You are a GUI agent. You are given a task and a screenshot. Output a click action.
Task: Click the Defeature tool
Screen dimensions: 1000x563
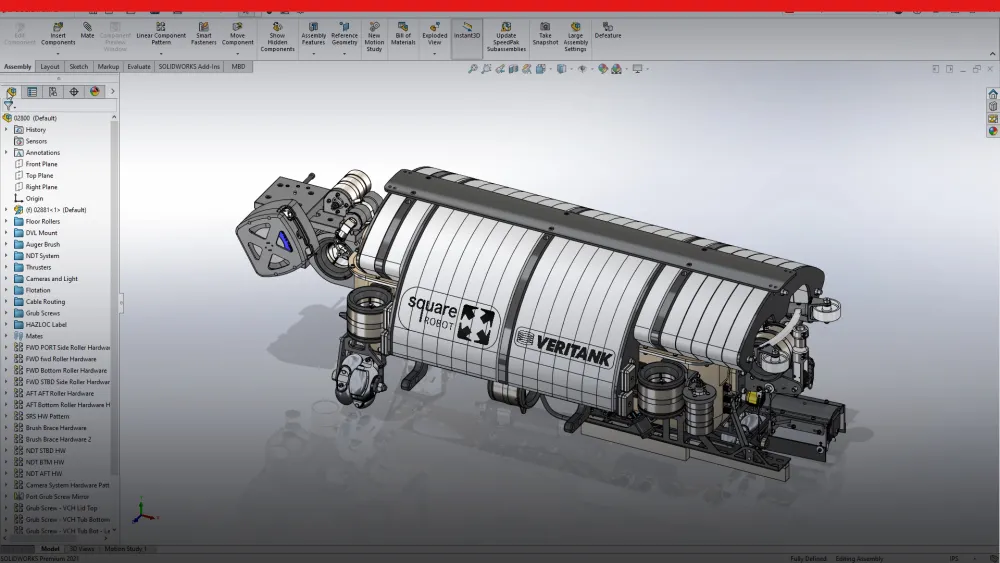(x=608, y=31)
